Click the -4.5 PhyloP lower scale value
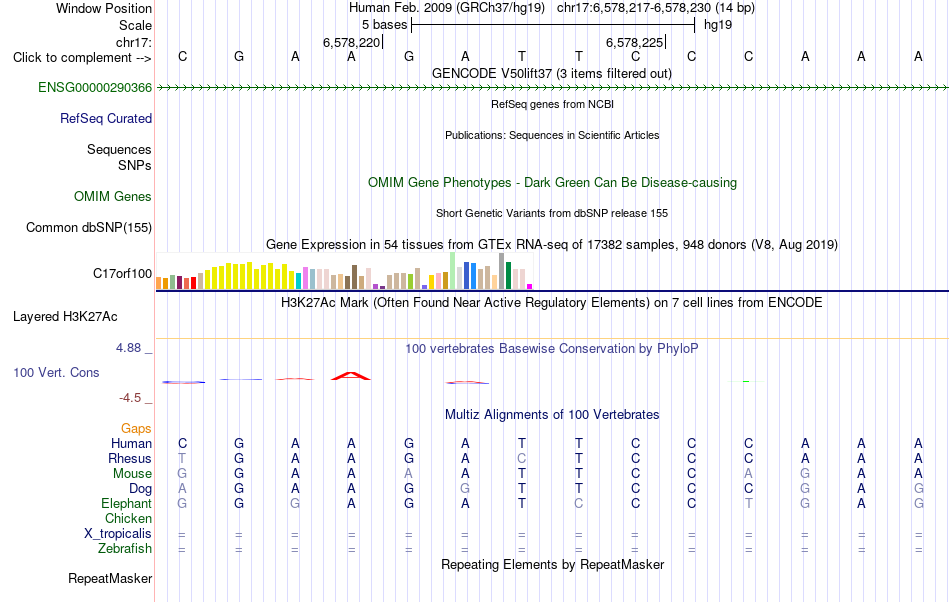Viewport: 950px width, 602px height. point(130,398)
